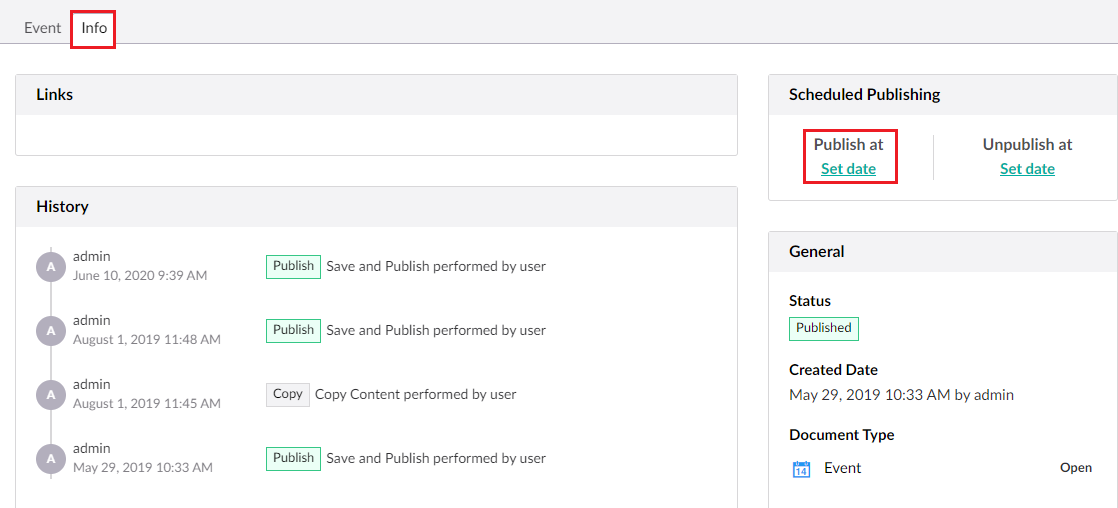This screenshot has width=1118, height=508.
Task: Click the Published status badge
Action: point(823,328)
